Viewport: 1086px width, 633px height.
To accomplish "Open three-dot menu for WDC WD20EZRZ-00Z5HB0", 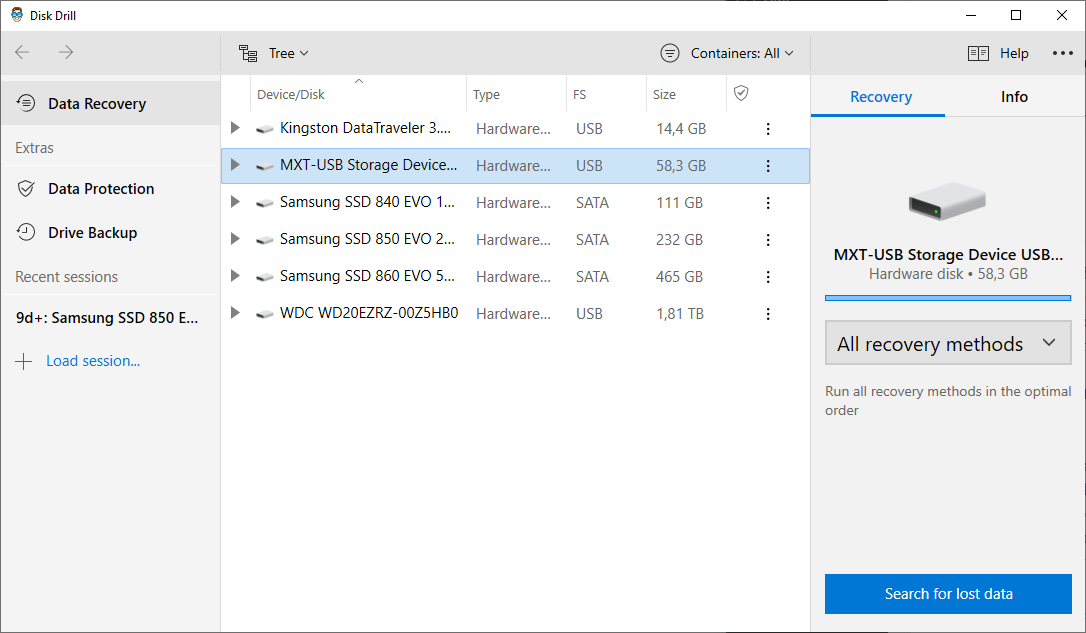I will point(768,314).
